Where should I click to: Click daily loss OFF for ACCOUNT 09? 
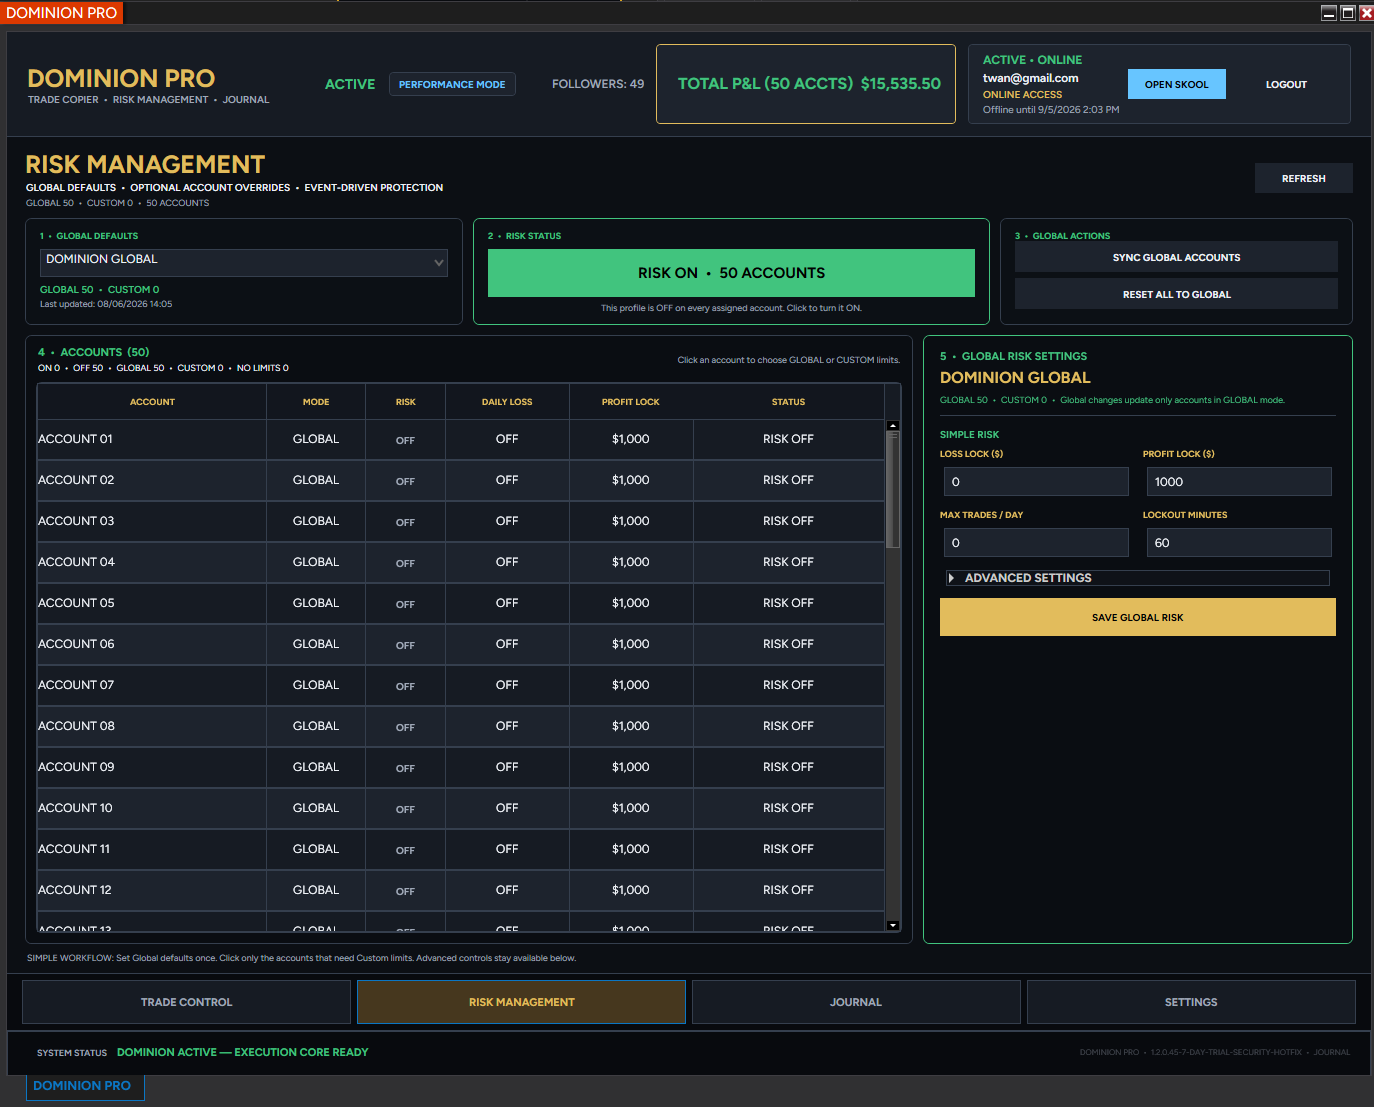coord(507,767)
